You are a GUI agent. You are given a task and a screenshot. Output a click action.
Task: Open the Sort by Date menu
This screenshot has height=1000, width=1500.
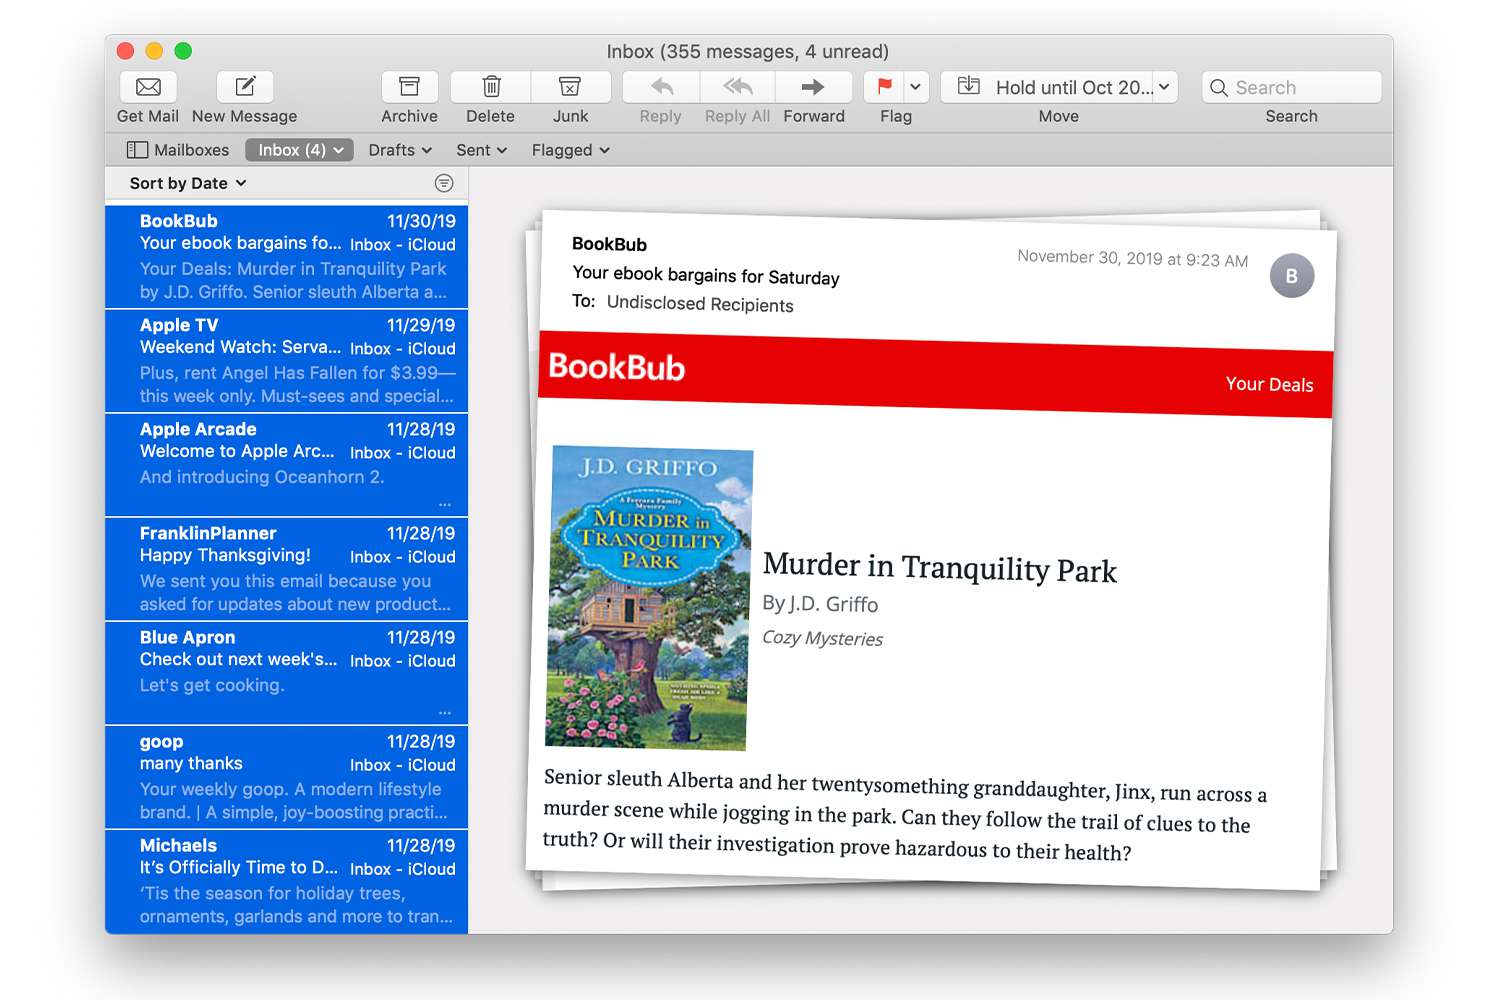tap(188, 183)
